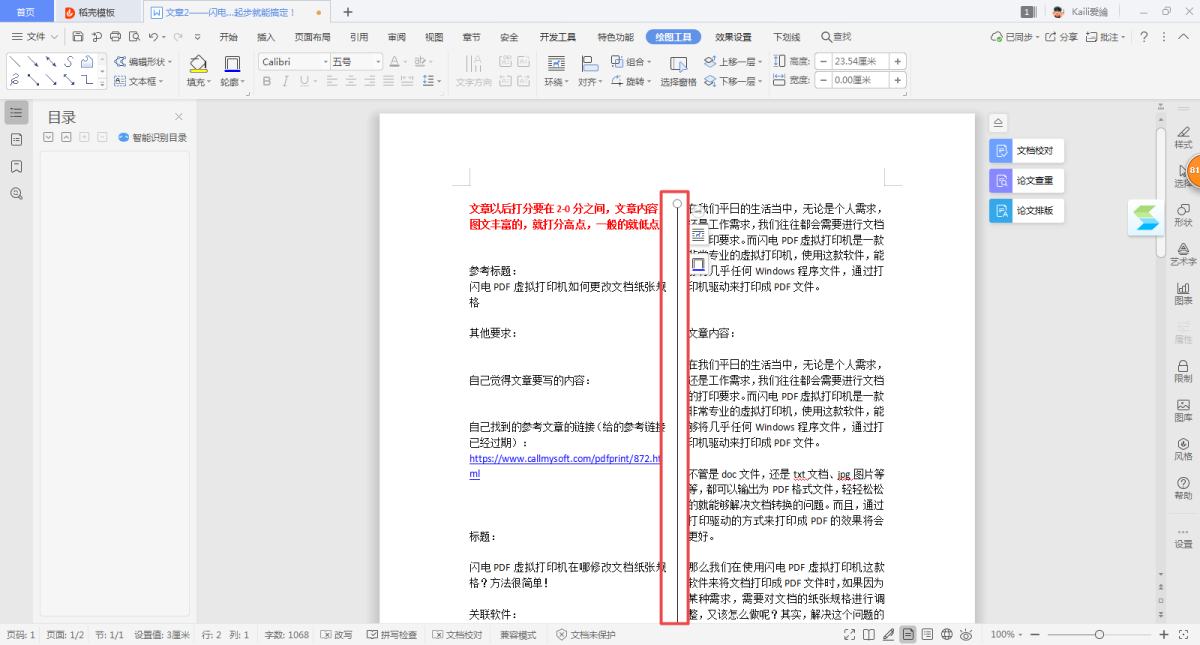Toggle 改写 overwrite mode in status bar
Image resolution: width=1200 pixels, height=645 pixels.
pos(336,635)
